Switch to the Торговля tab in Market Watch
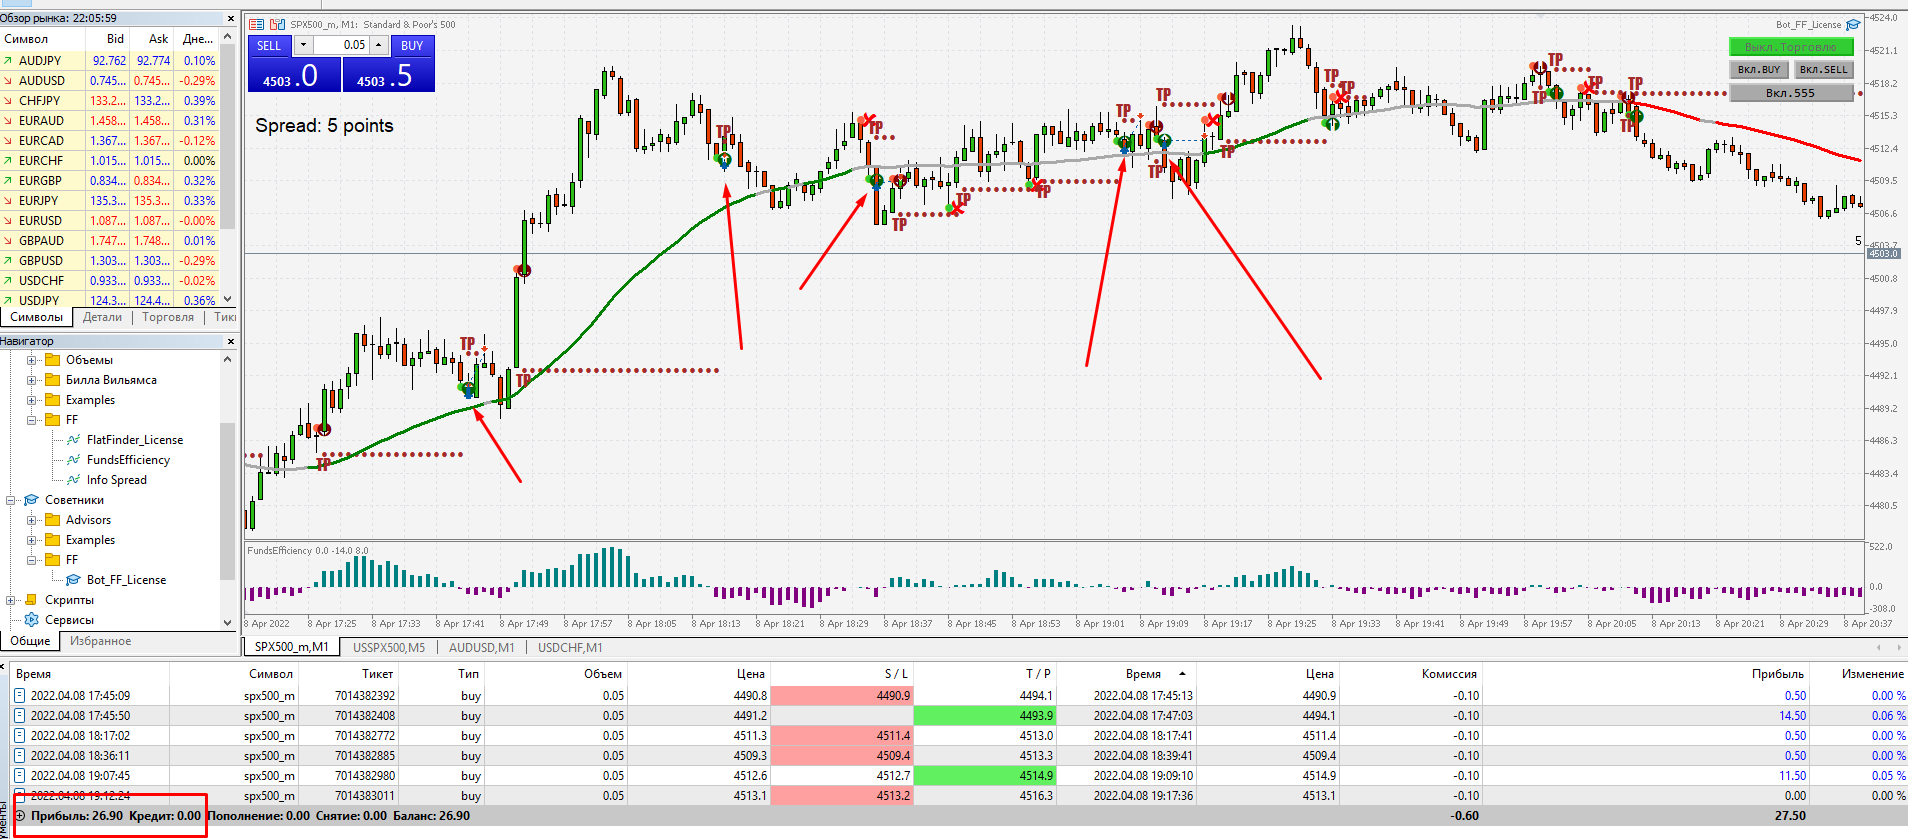This screenshot has width=1908, height=839. (168, 317)
